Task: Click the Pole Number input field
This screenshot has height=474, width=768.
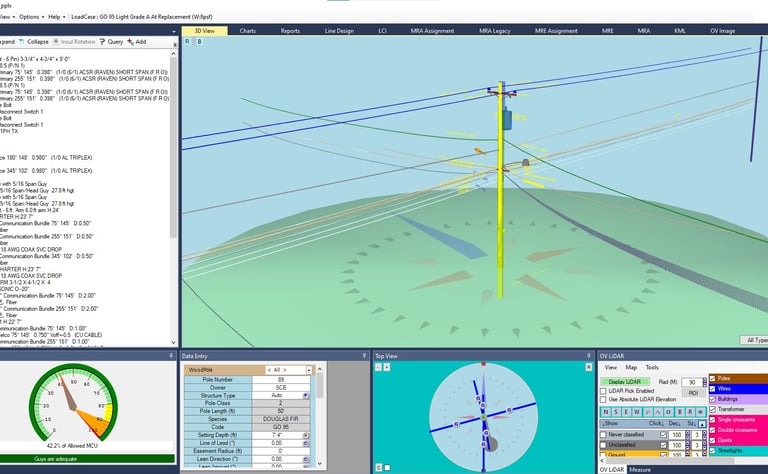Action: (x=281, y=379)
